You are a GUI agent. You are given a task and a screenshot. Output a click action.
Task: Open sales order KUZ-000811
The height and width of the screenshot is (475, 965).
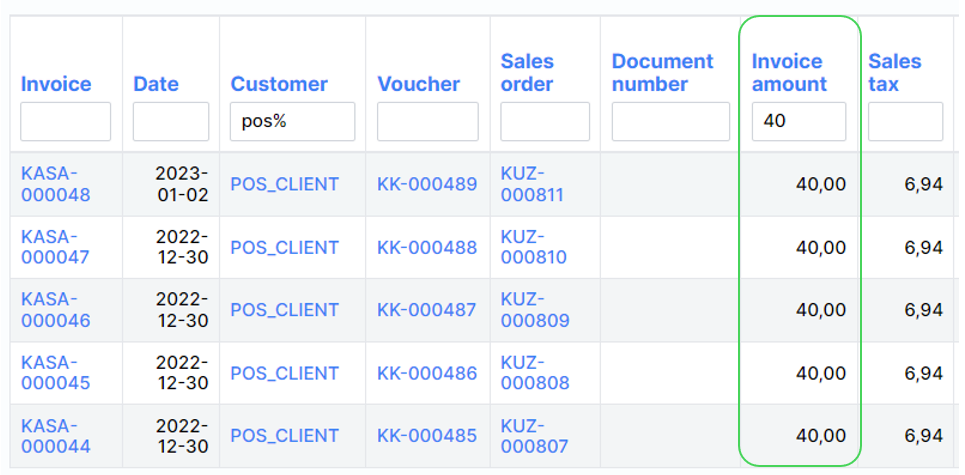[532, 184]
